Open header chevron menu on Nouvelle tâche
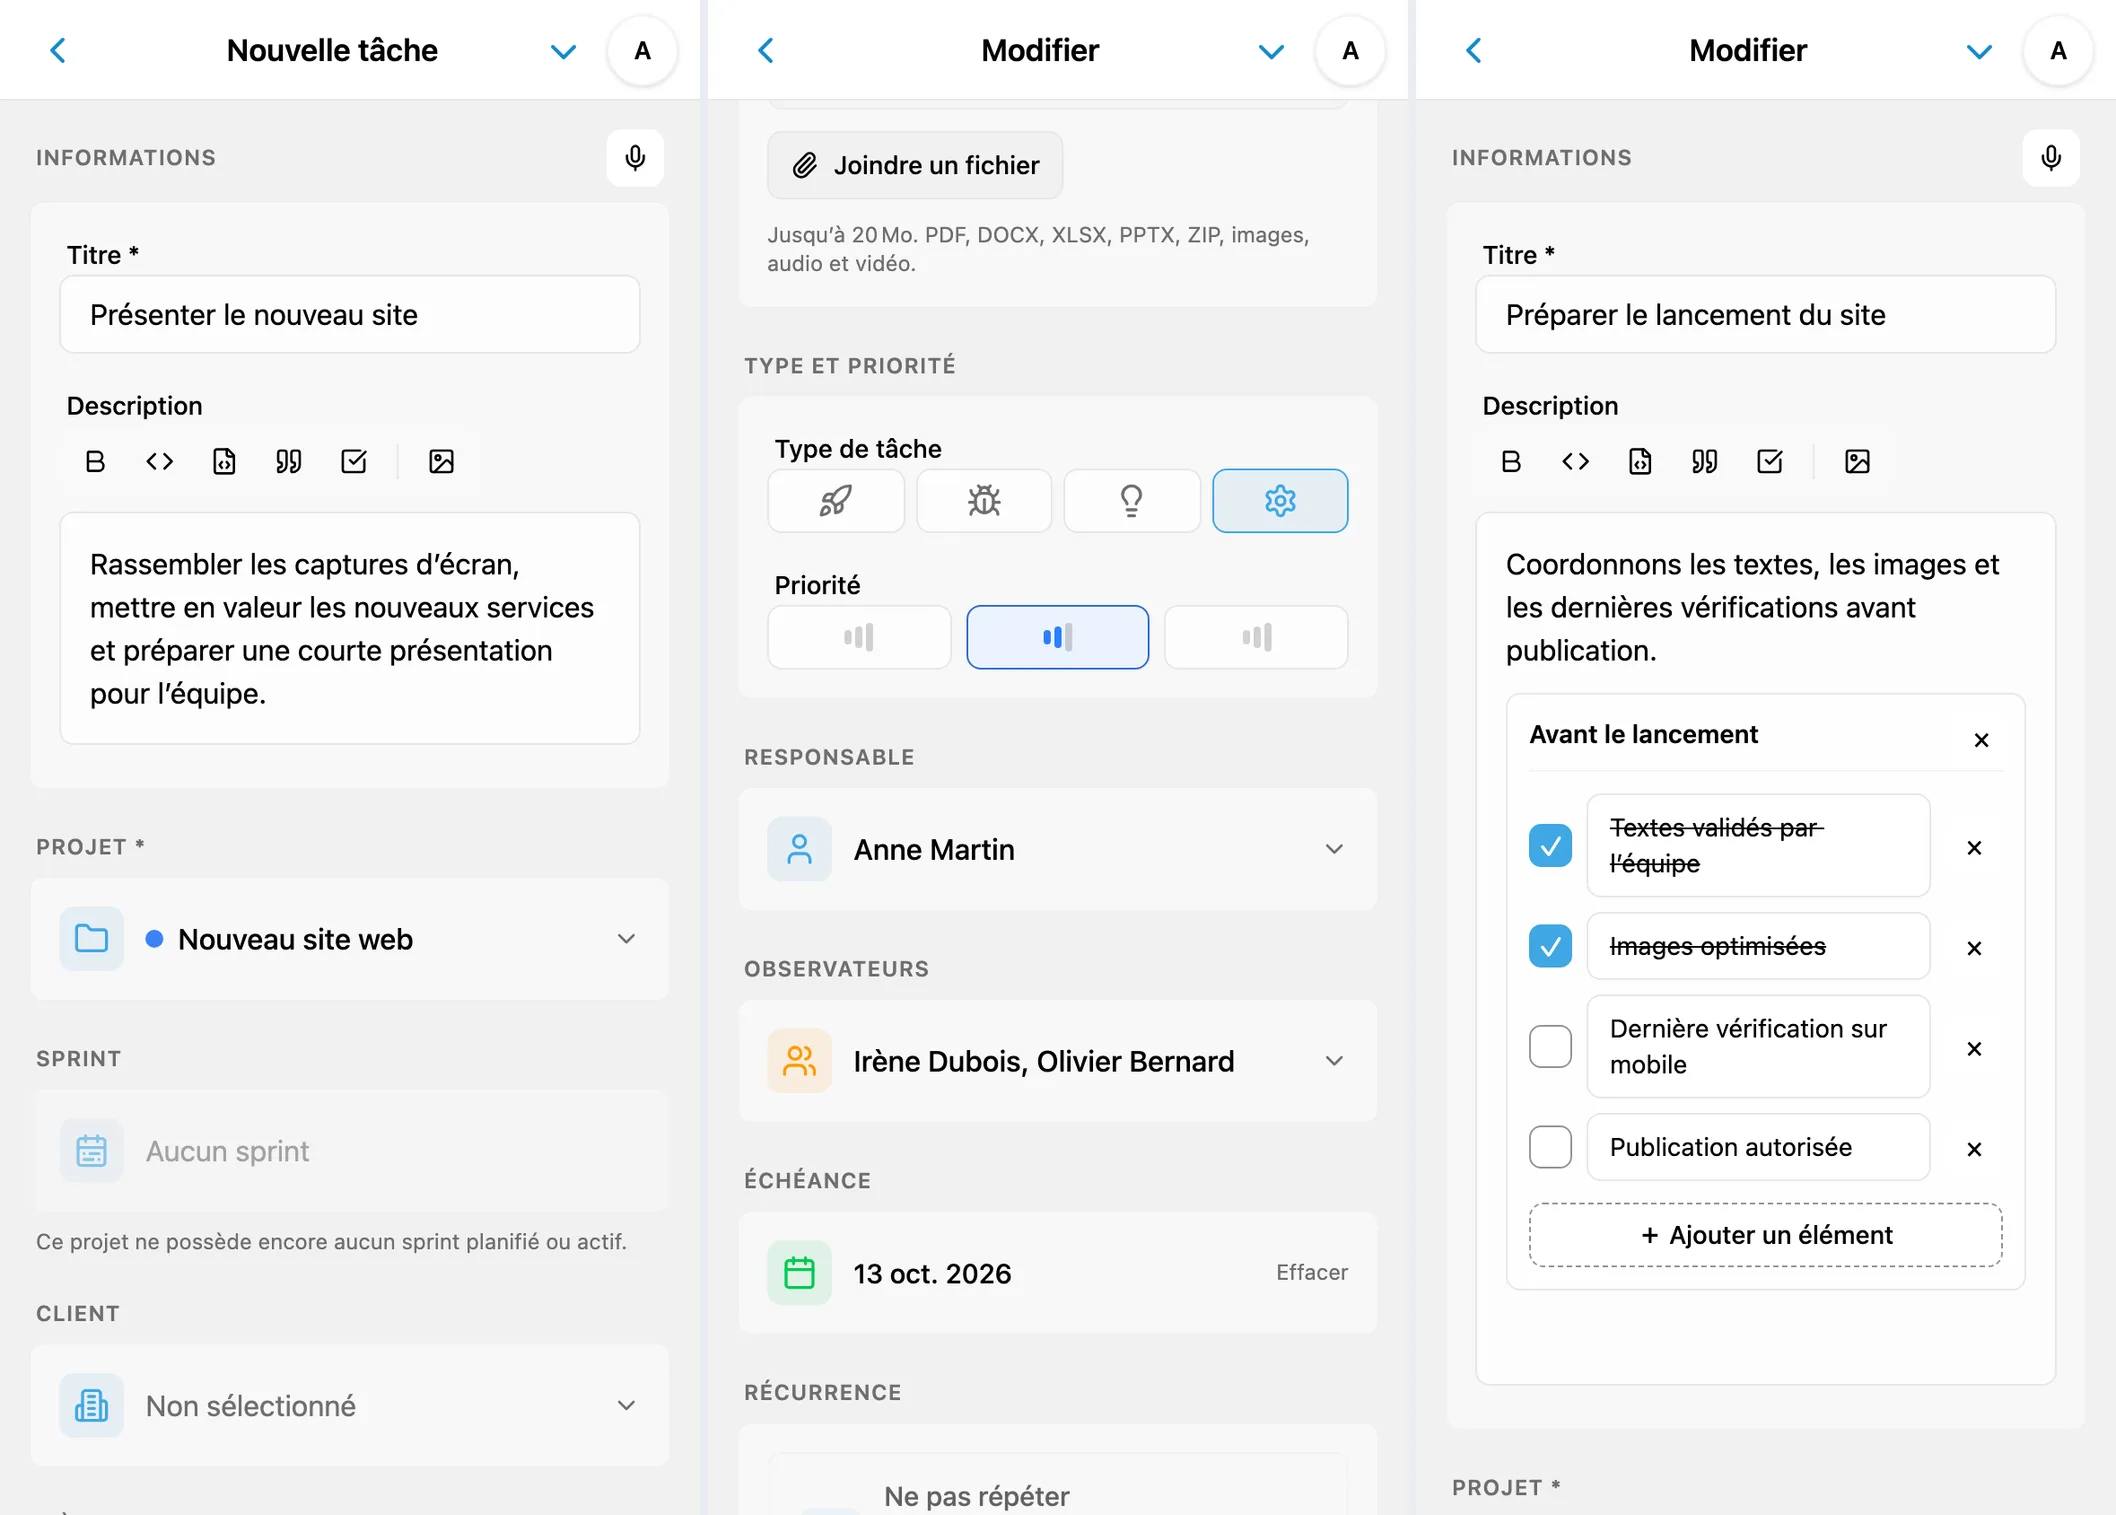 [563, 51]
